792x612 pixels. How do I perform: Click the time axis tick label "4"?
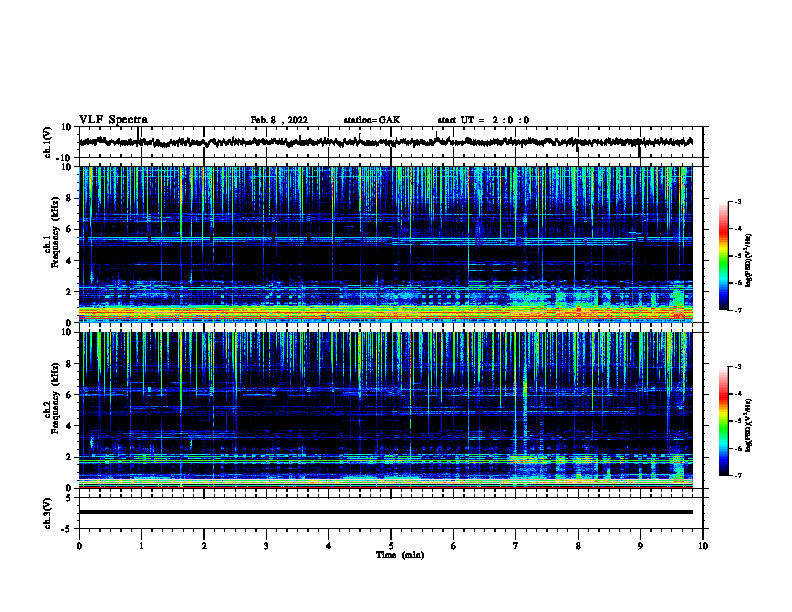(x=329, y=546)
